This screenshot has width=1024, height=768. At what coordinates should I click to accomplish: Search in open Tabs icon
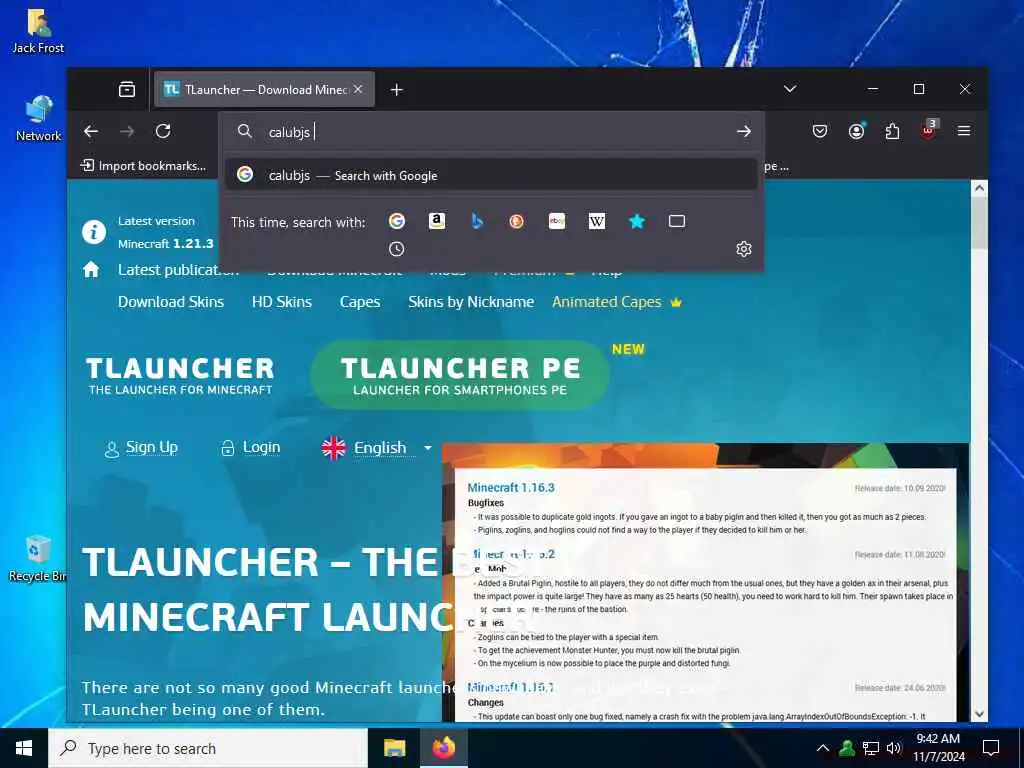coord(677,221)
